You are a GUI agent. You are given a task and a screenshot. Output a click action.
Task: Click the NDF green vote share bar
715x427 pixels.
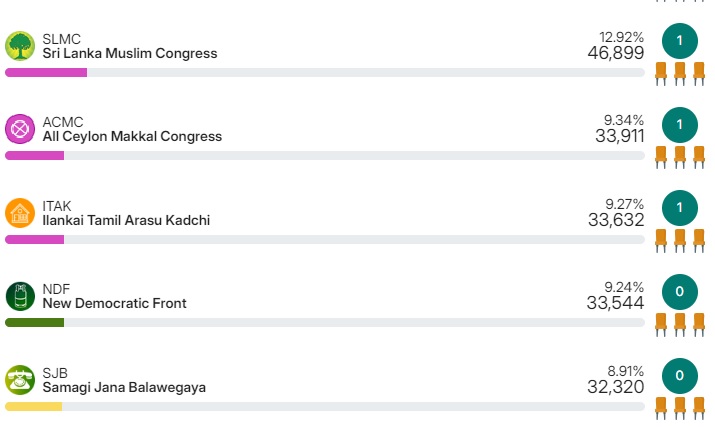[x=34, y=323]
